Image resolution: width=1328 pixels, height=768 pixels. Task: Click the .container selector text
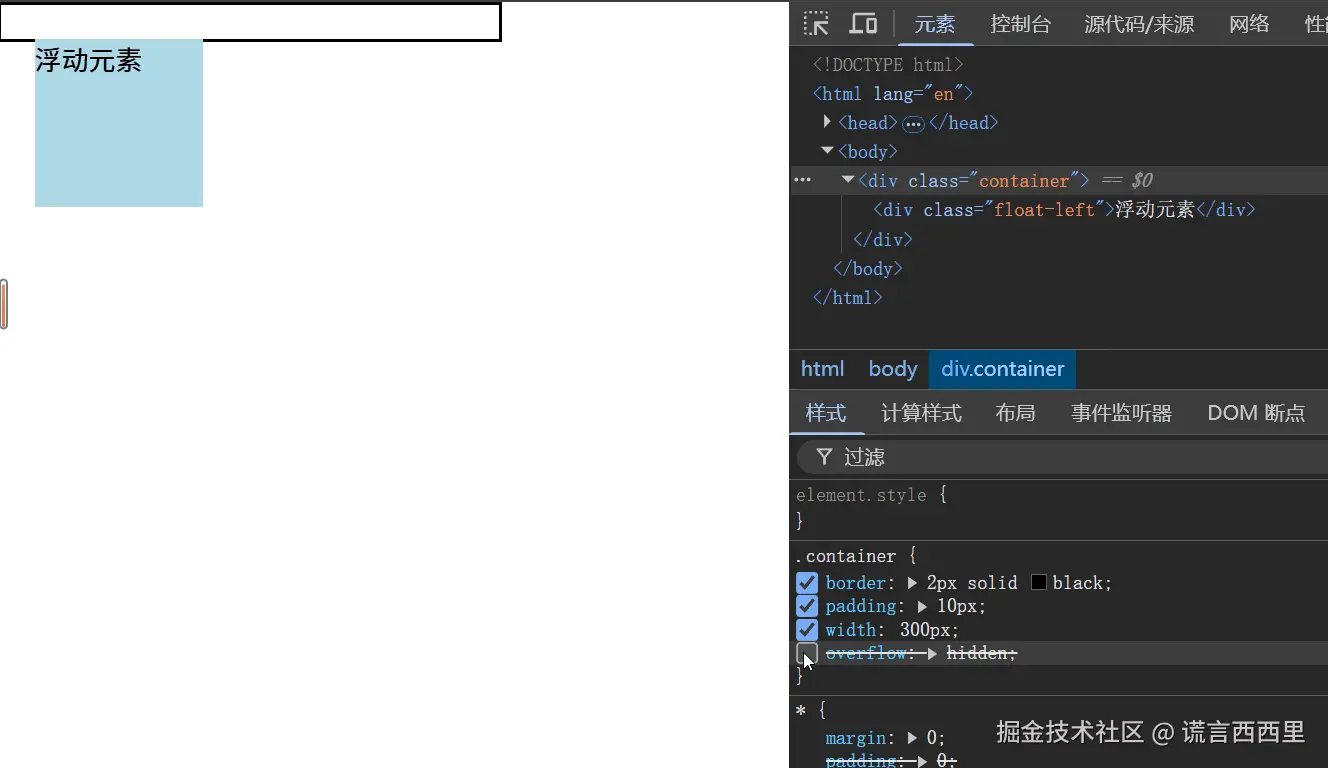pyautogui.click(x=846, y=556)
